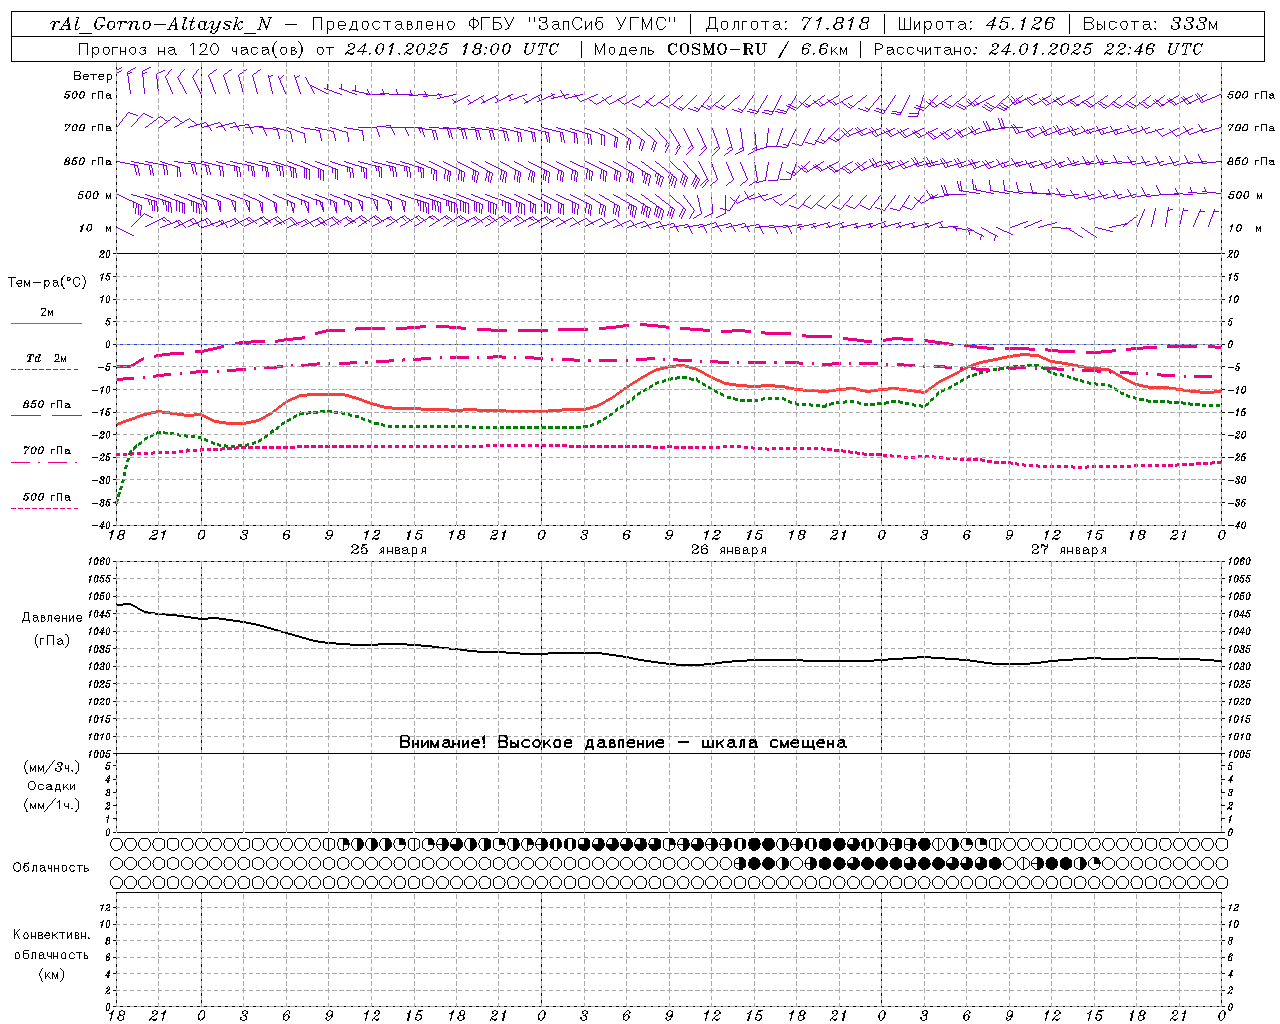Click the date label 25 января

pyautogui.click(x=388, y=550)
